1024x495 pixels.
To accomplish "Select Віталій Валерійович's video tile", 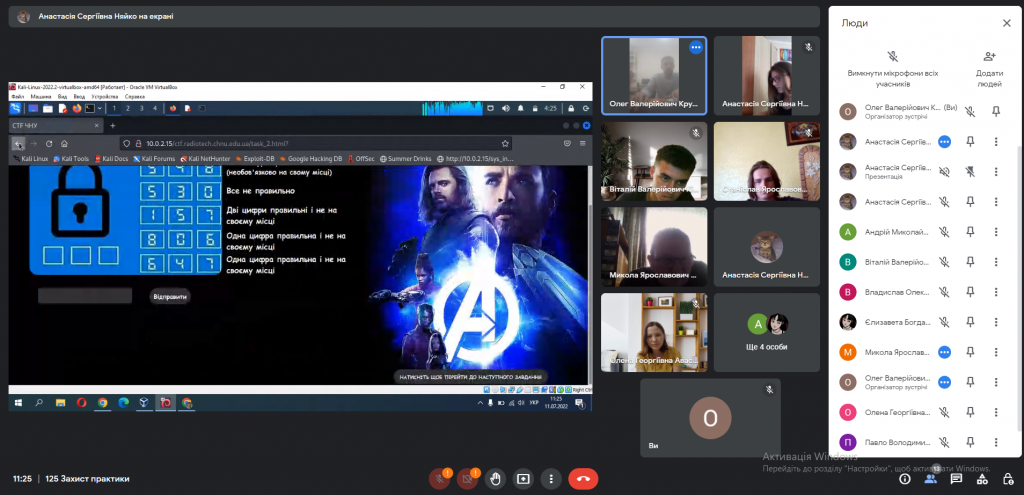I will pos(654,161).
